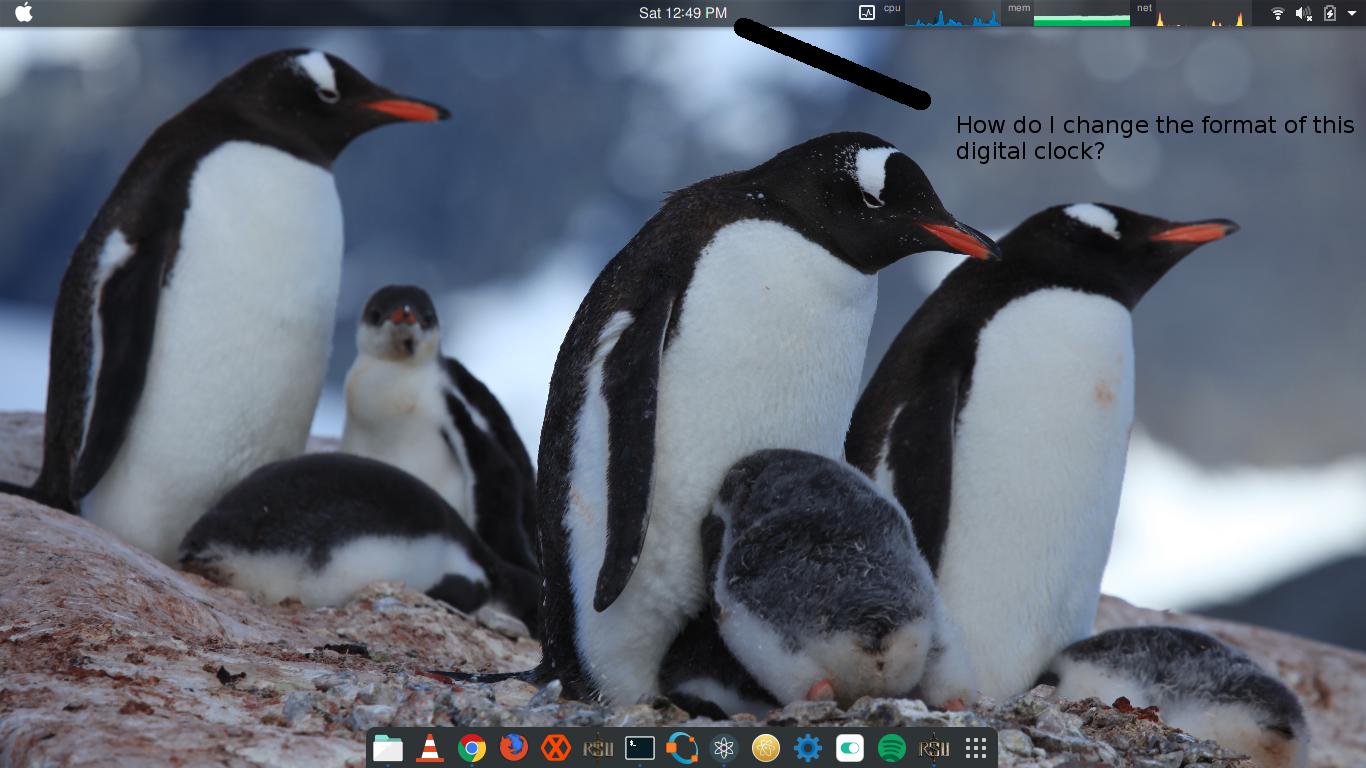This screenshot has width=1366, height=768.
Task: Open the Wi-Fi indicator in the top bar
Action: [x=1277, y=13]
